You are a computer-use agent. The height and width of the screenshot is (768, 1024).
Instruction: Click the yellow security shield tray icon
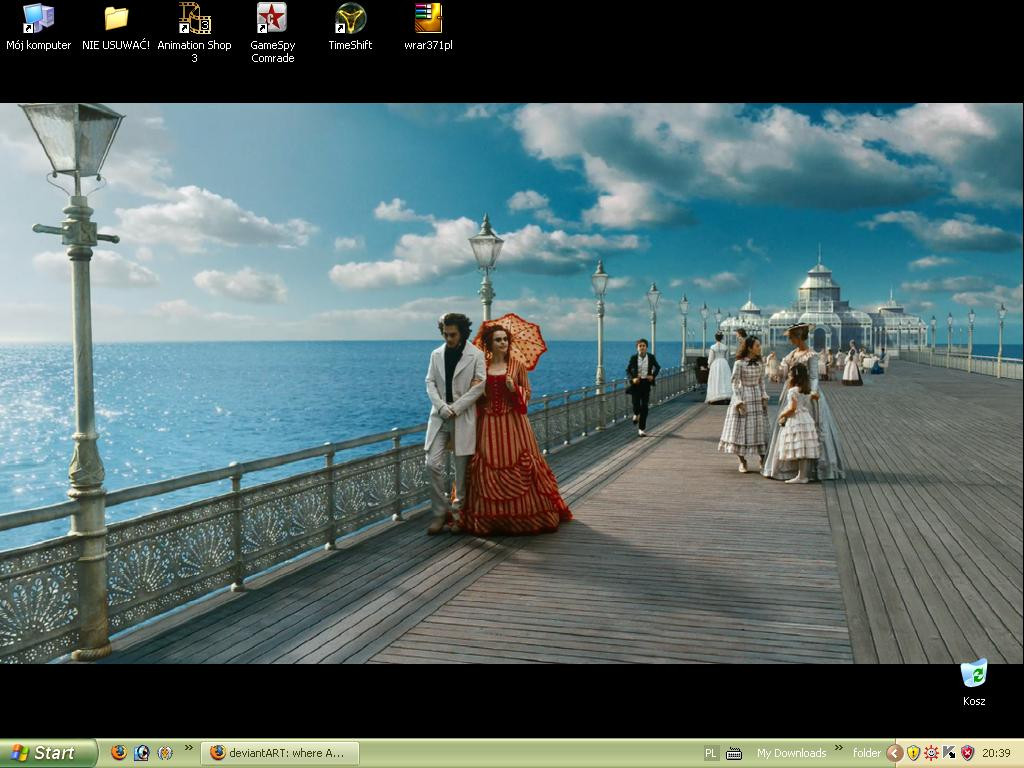pyautogui.click(x=913, y=754)
